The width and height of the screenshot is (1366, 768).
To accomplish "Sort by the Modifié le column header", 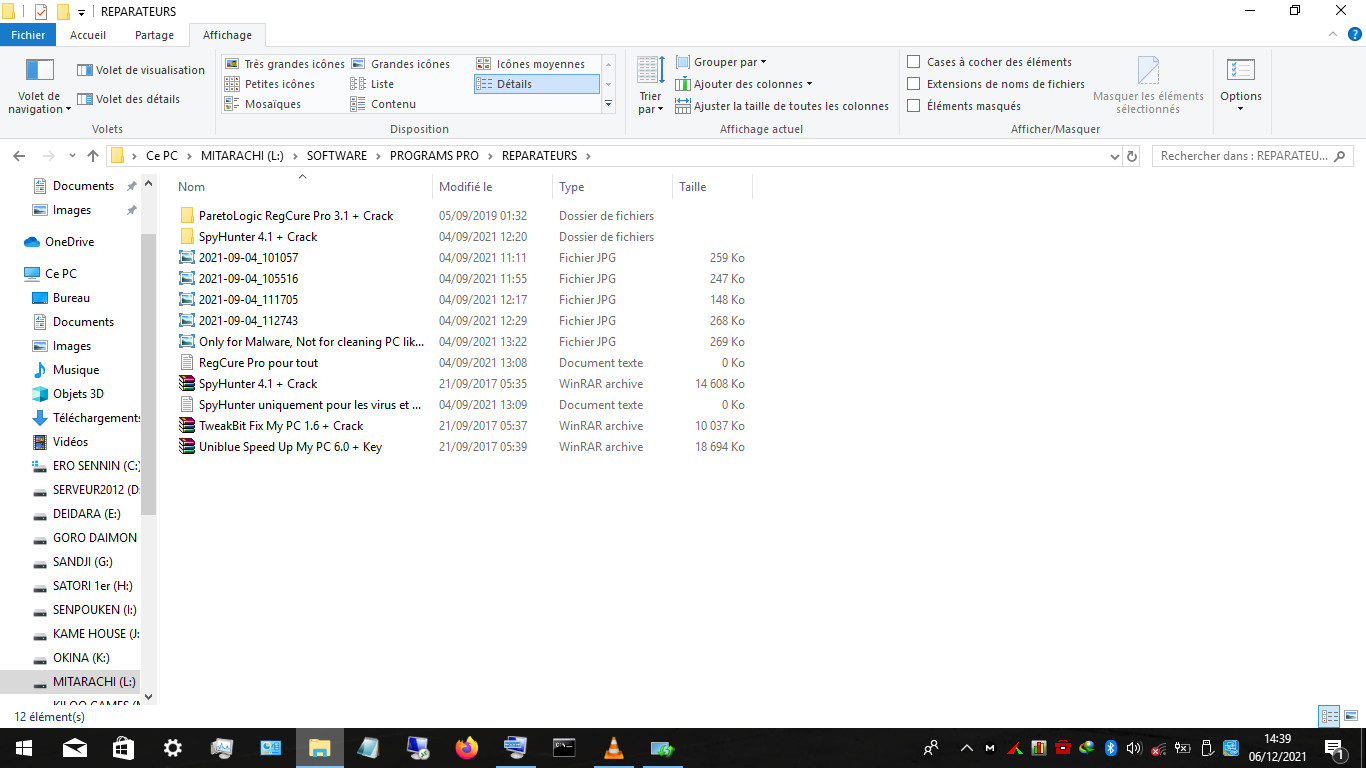I will coord(492,187).
